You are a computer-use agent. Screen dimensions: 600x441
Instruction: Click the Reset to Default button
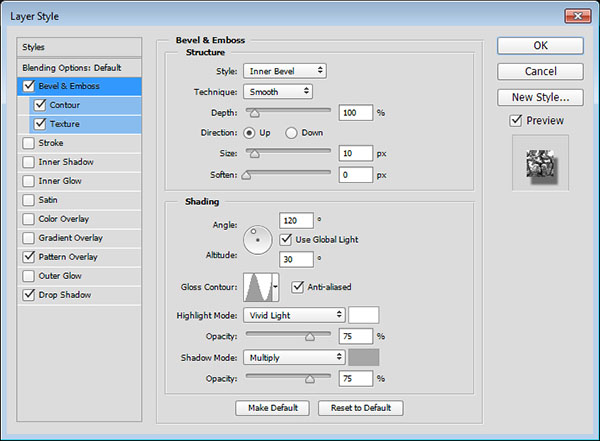tap(361, 408)
